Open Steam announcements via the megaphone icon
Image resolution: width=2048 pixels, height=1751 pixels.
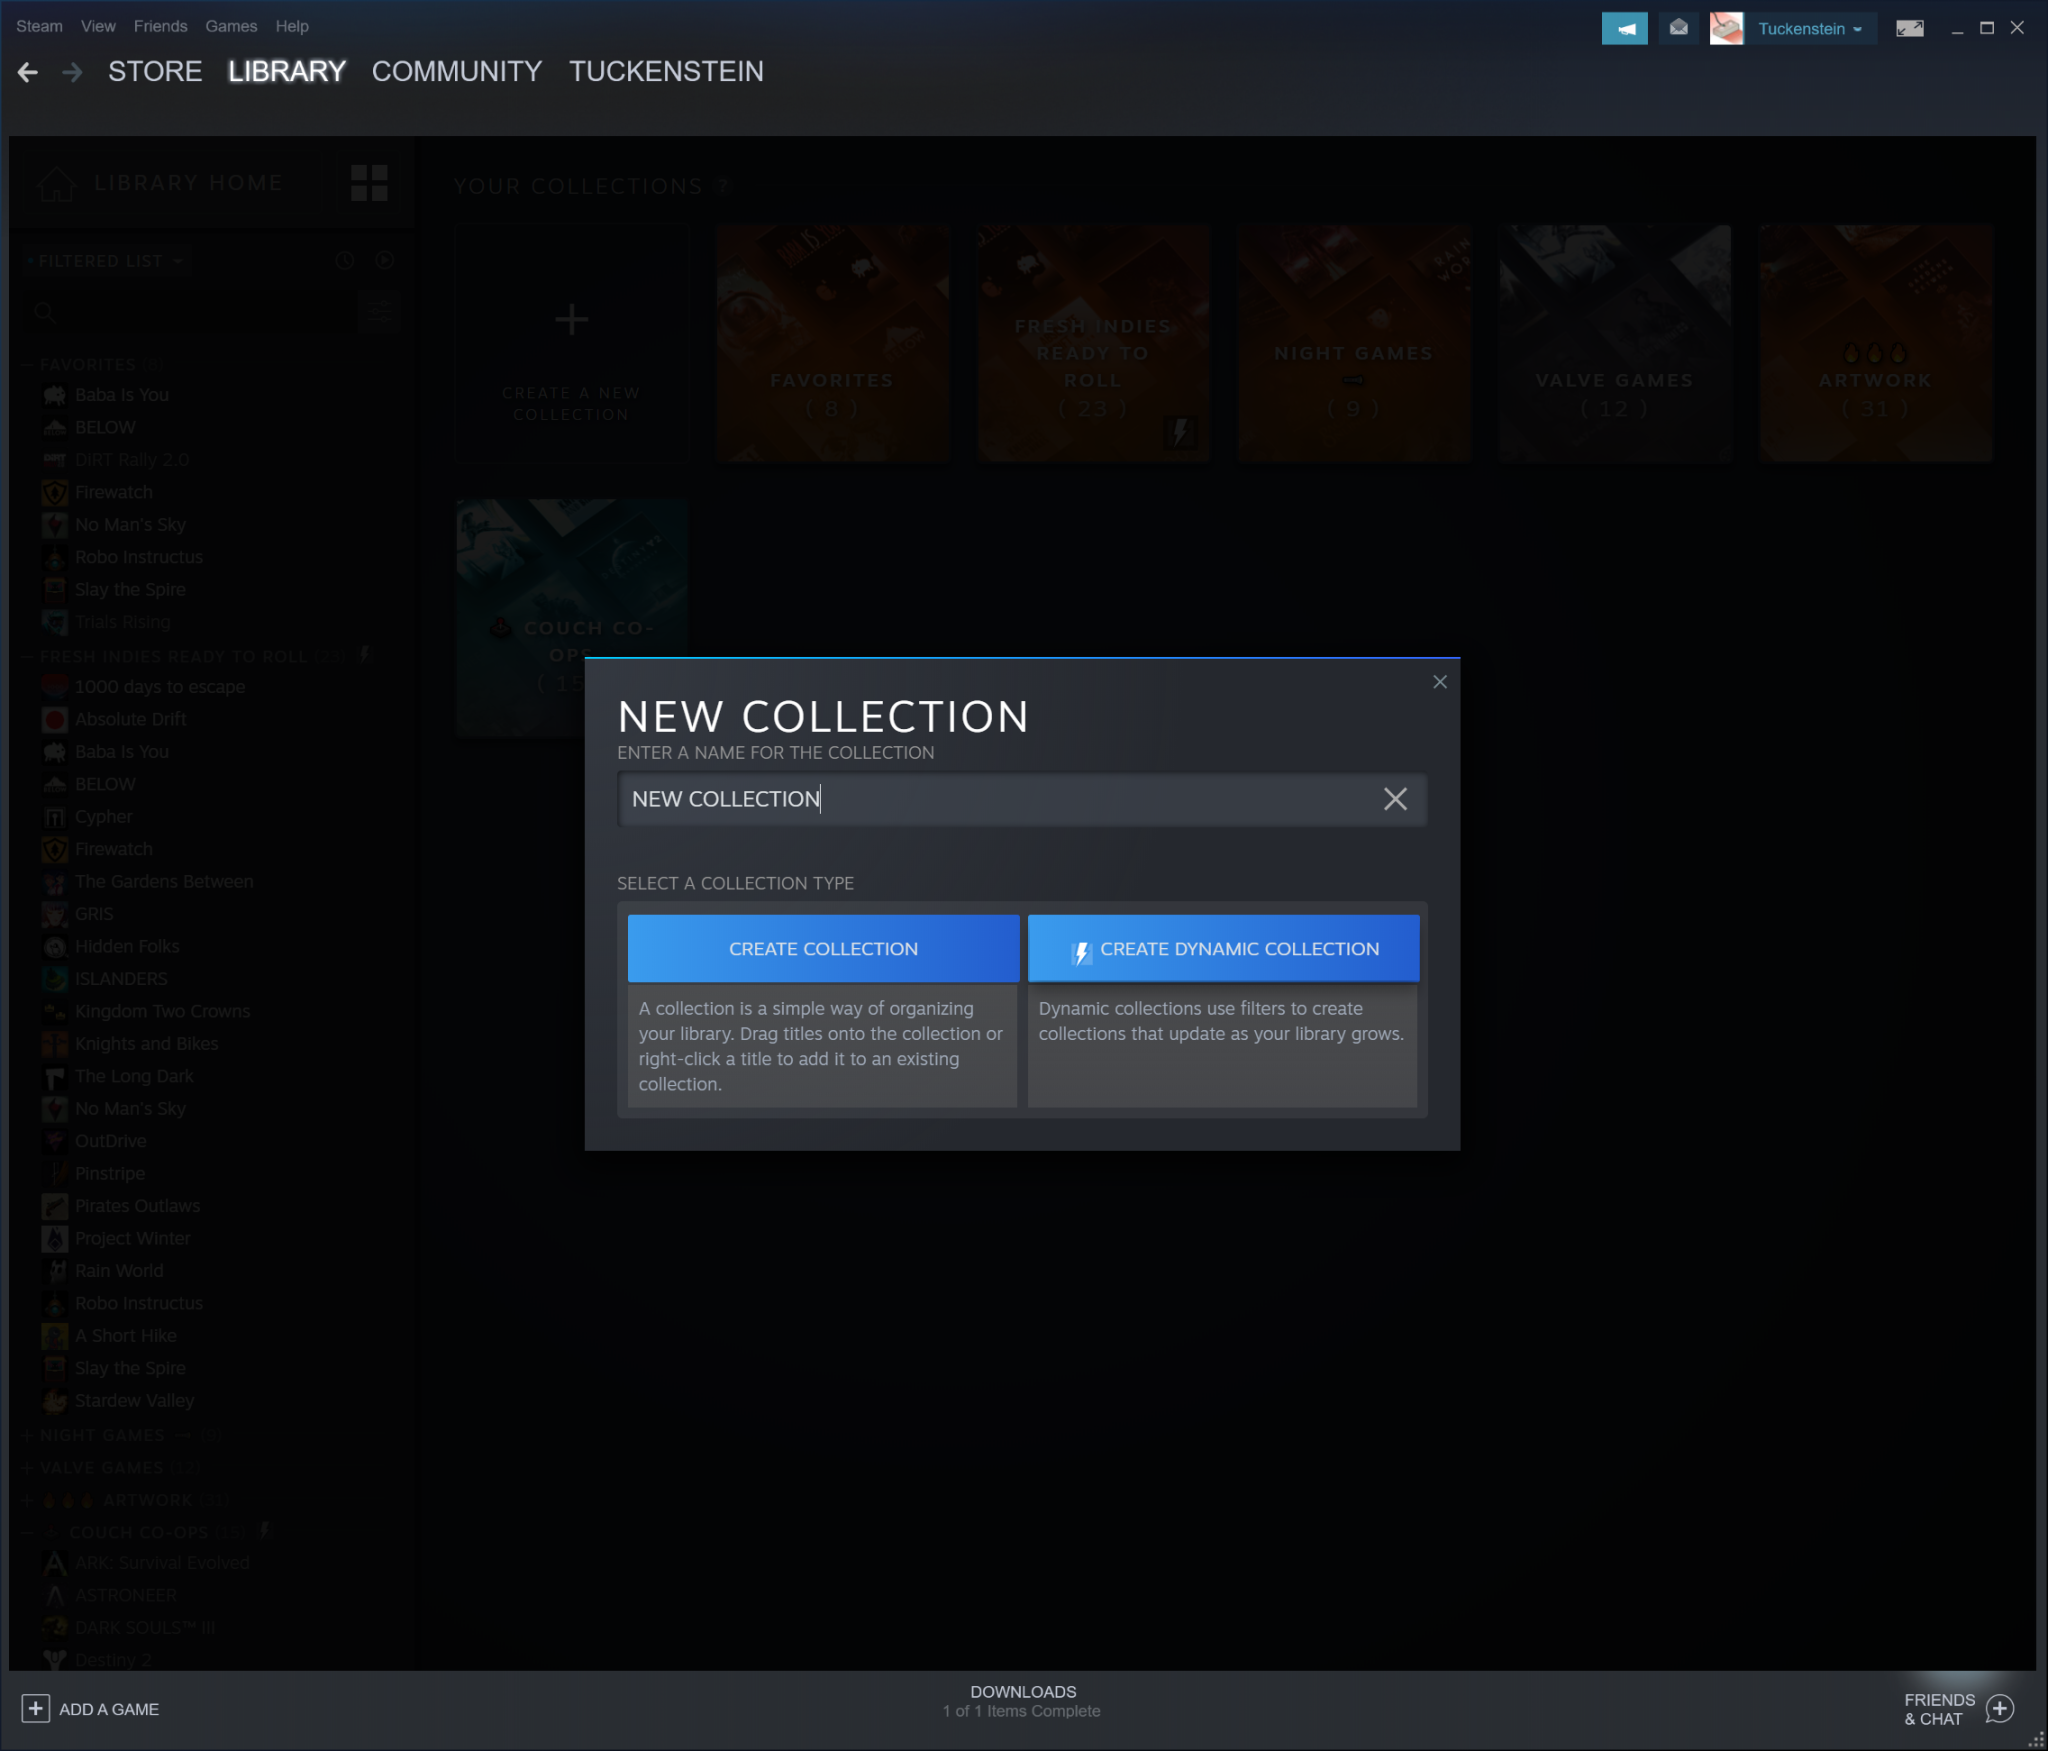[x=1625, y=28]
